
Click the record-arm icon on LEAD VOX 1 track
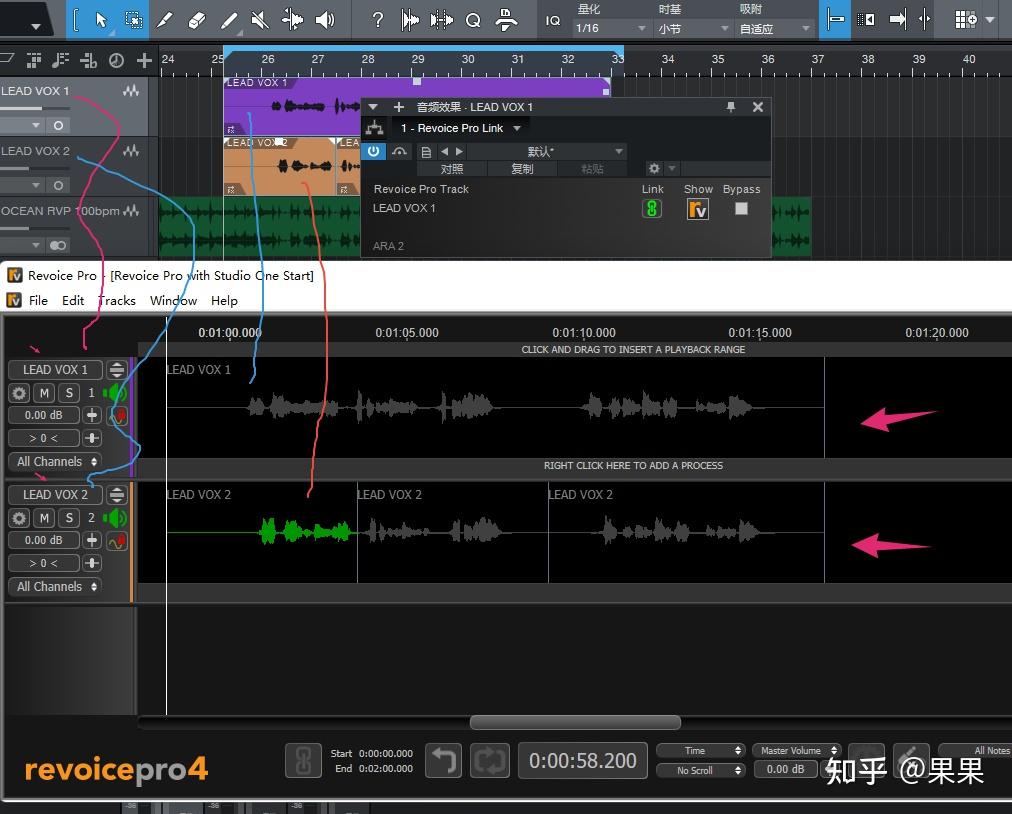click(120, 415)
